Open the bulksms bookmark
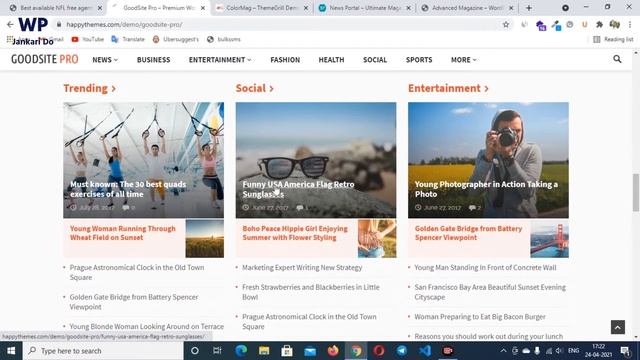 [224, 39]
